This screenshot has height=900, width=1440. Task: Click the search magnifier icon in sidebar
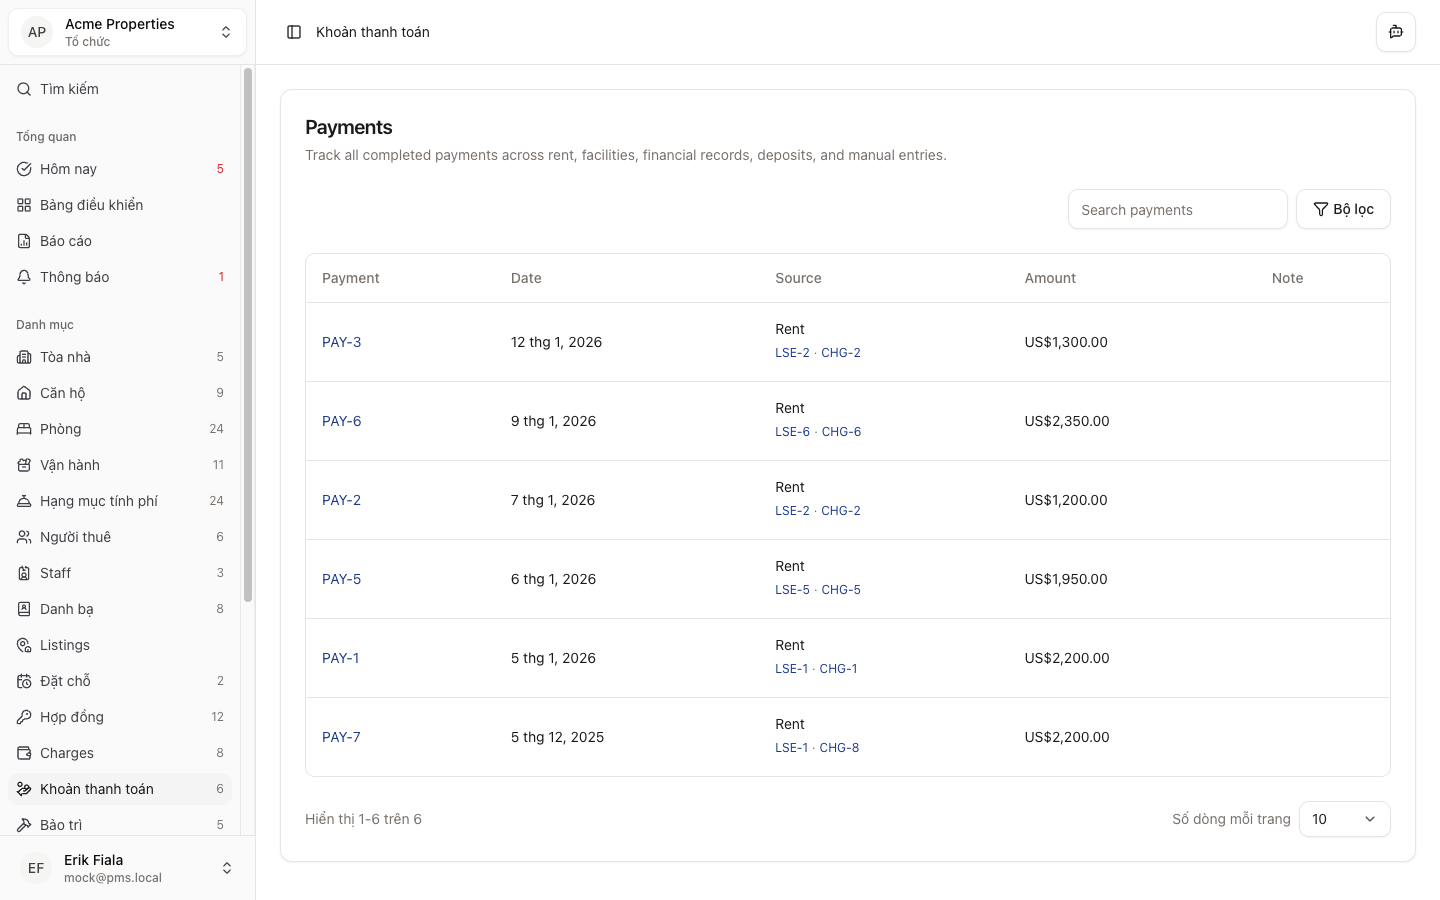(24, 89)
